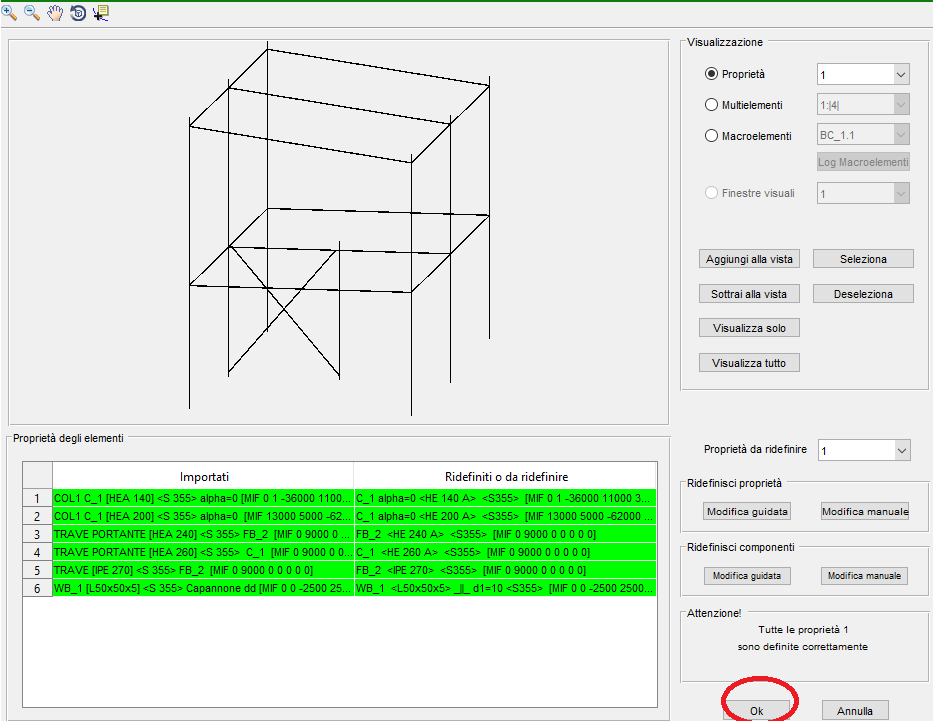Viewport: 937px width, 721px height.
Task: Open the Finestre visuali dropdown
Action: pos(863,194)
